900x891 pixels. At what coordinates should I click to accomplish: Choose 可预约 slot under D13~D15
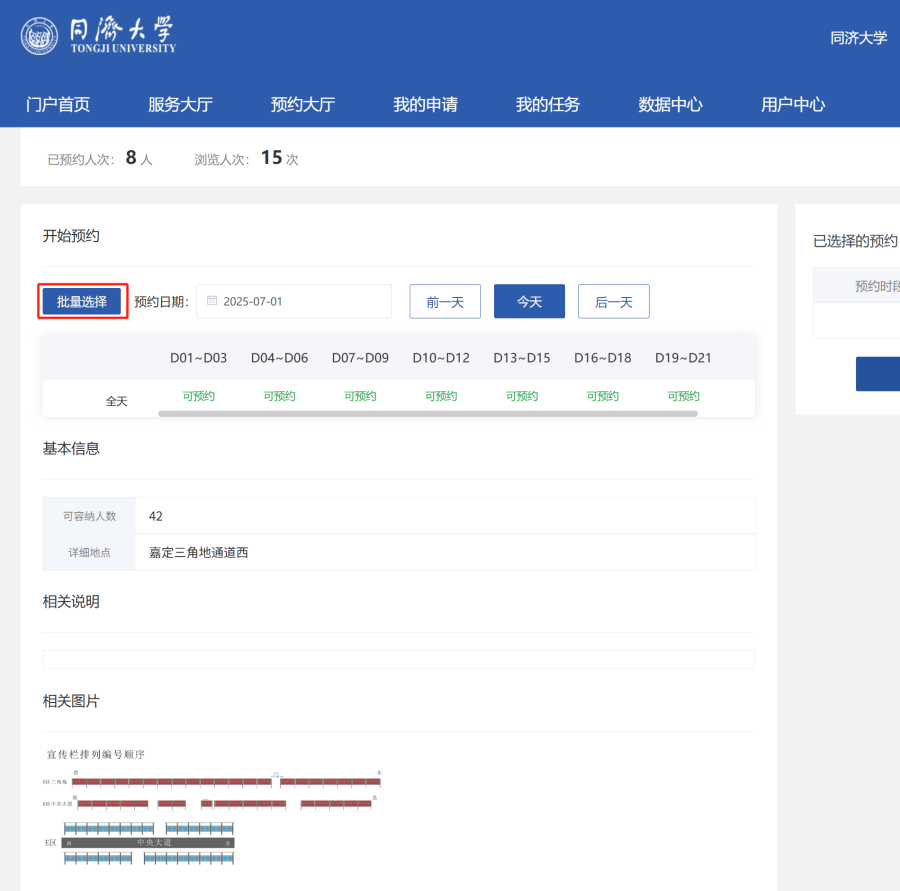coord(522,396)
